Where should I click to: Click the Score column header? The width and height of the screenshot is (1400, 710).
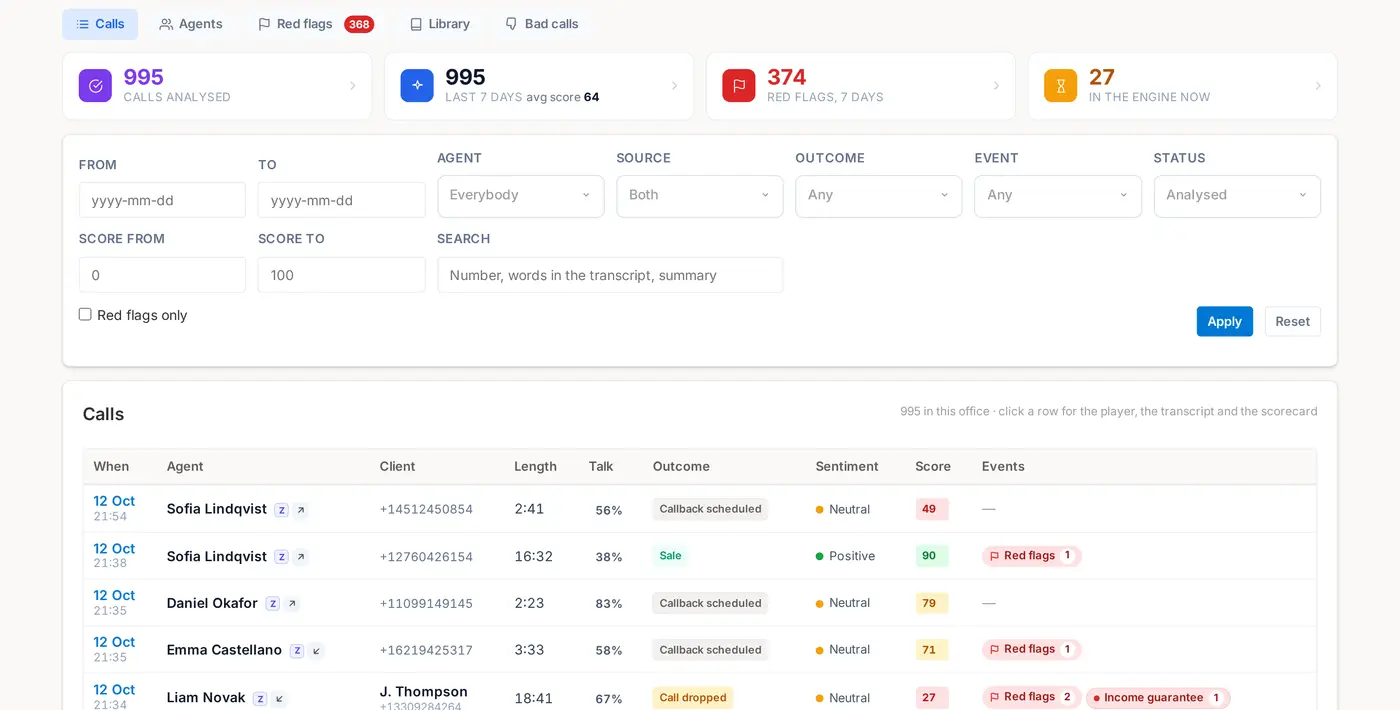point(933,466)
